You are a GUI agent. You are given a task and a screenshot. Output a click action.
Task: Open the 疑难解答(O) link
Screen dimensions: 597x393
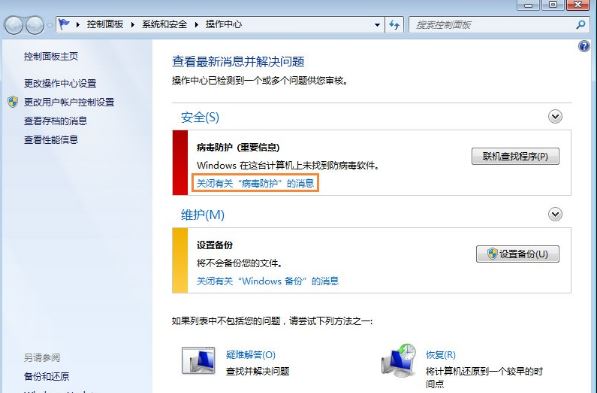[251, 355]
